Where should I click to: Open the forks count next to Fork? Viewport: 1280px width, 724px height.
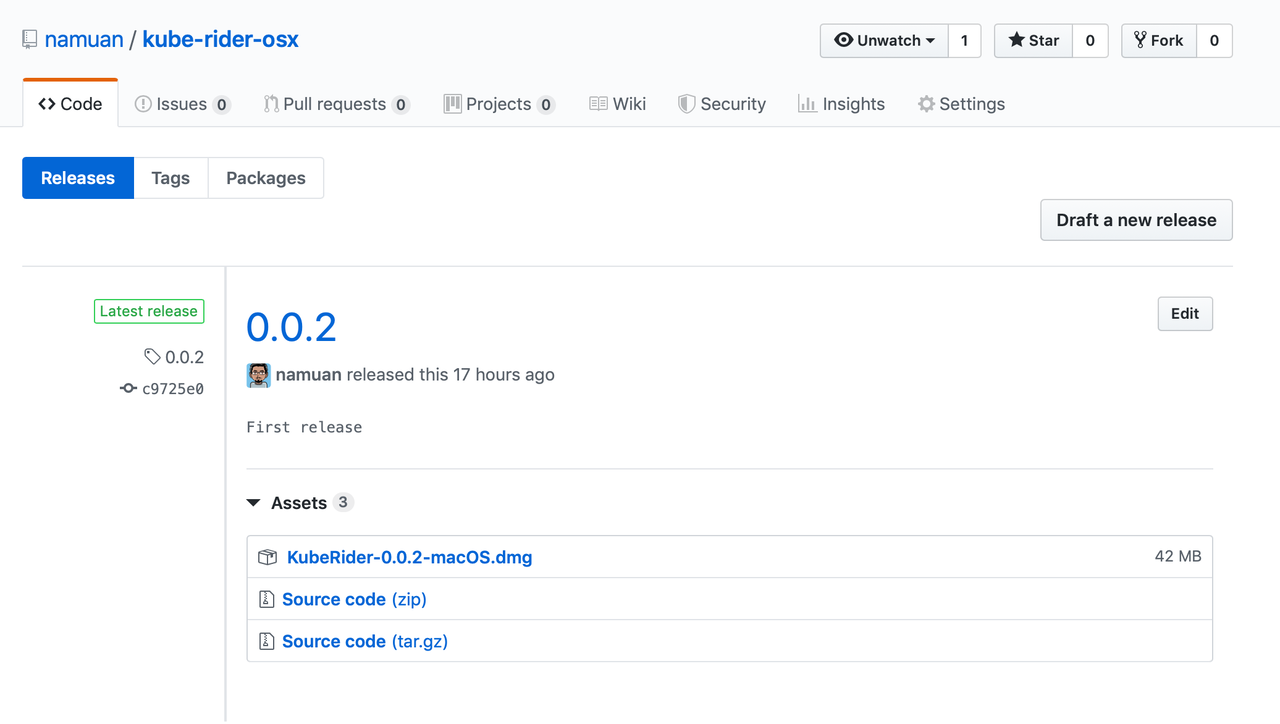point(1214,40)
